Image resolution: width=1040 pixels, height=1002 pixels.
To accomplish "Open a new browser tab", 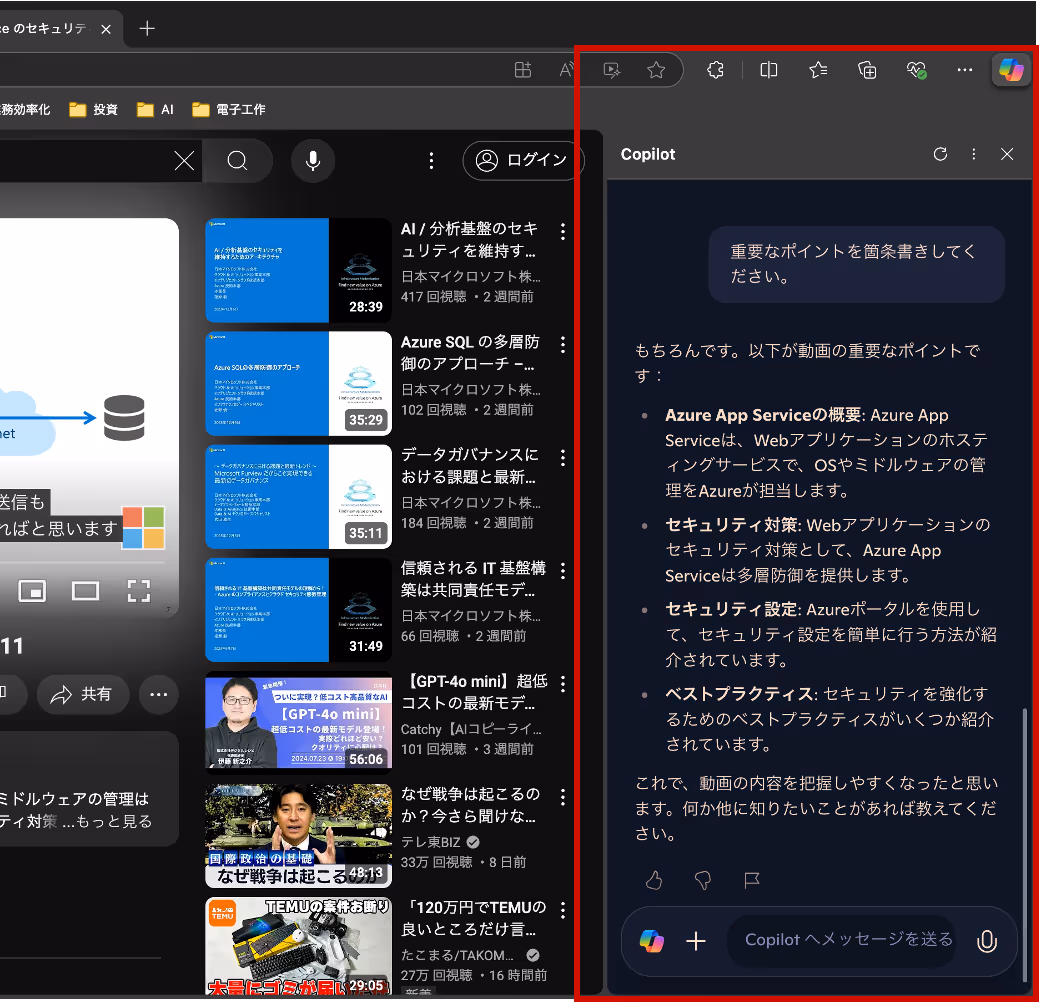I will [147, 29].
